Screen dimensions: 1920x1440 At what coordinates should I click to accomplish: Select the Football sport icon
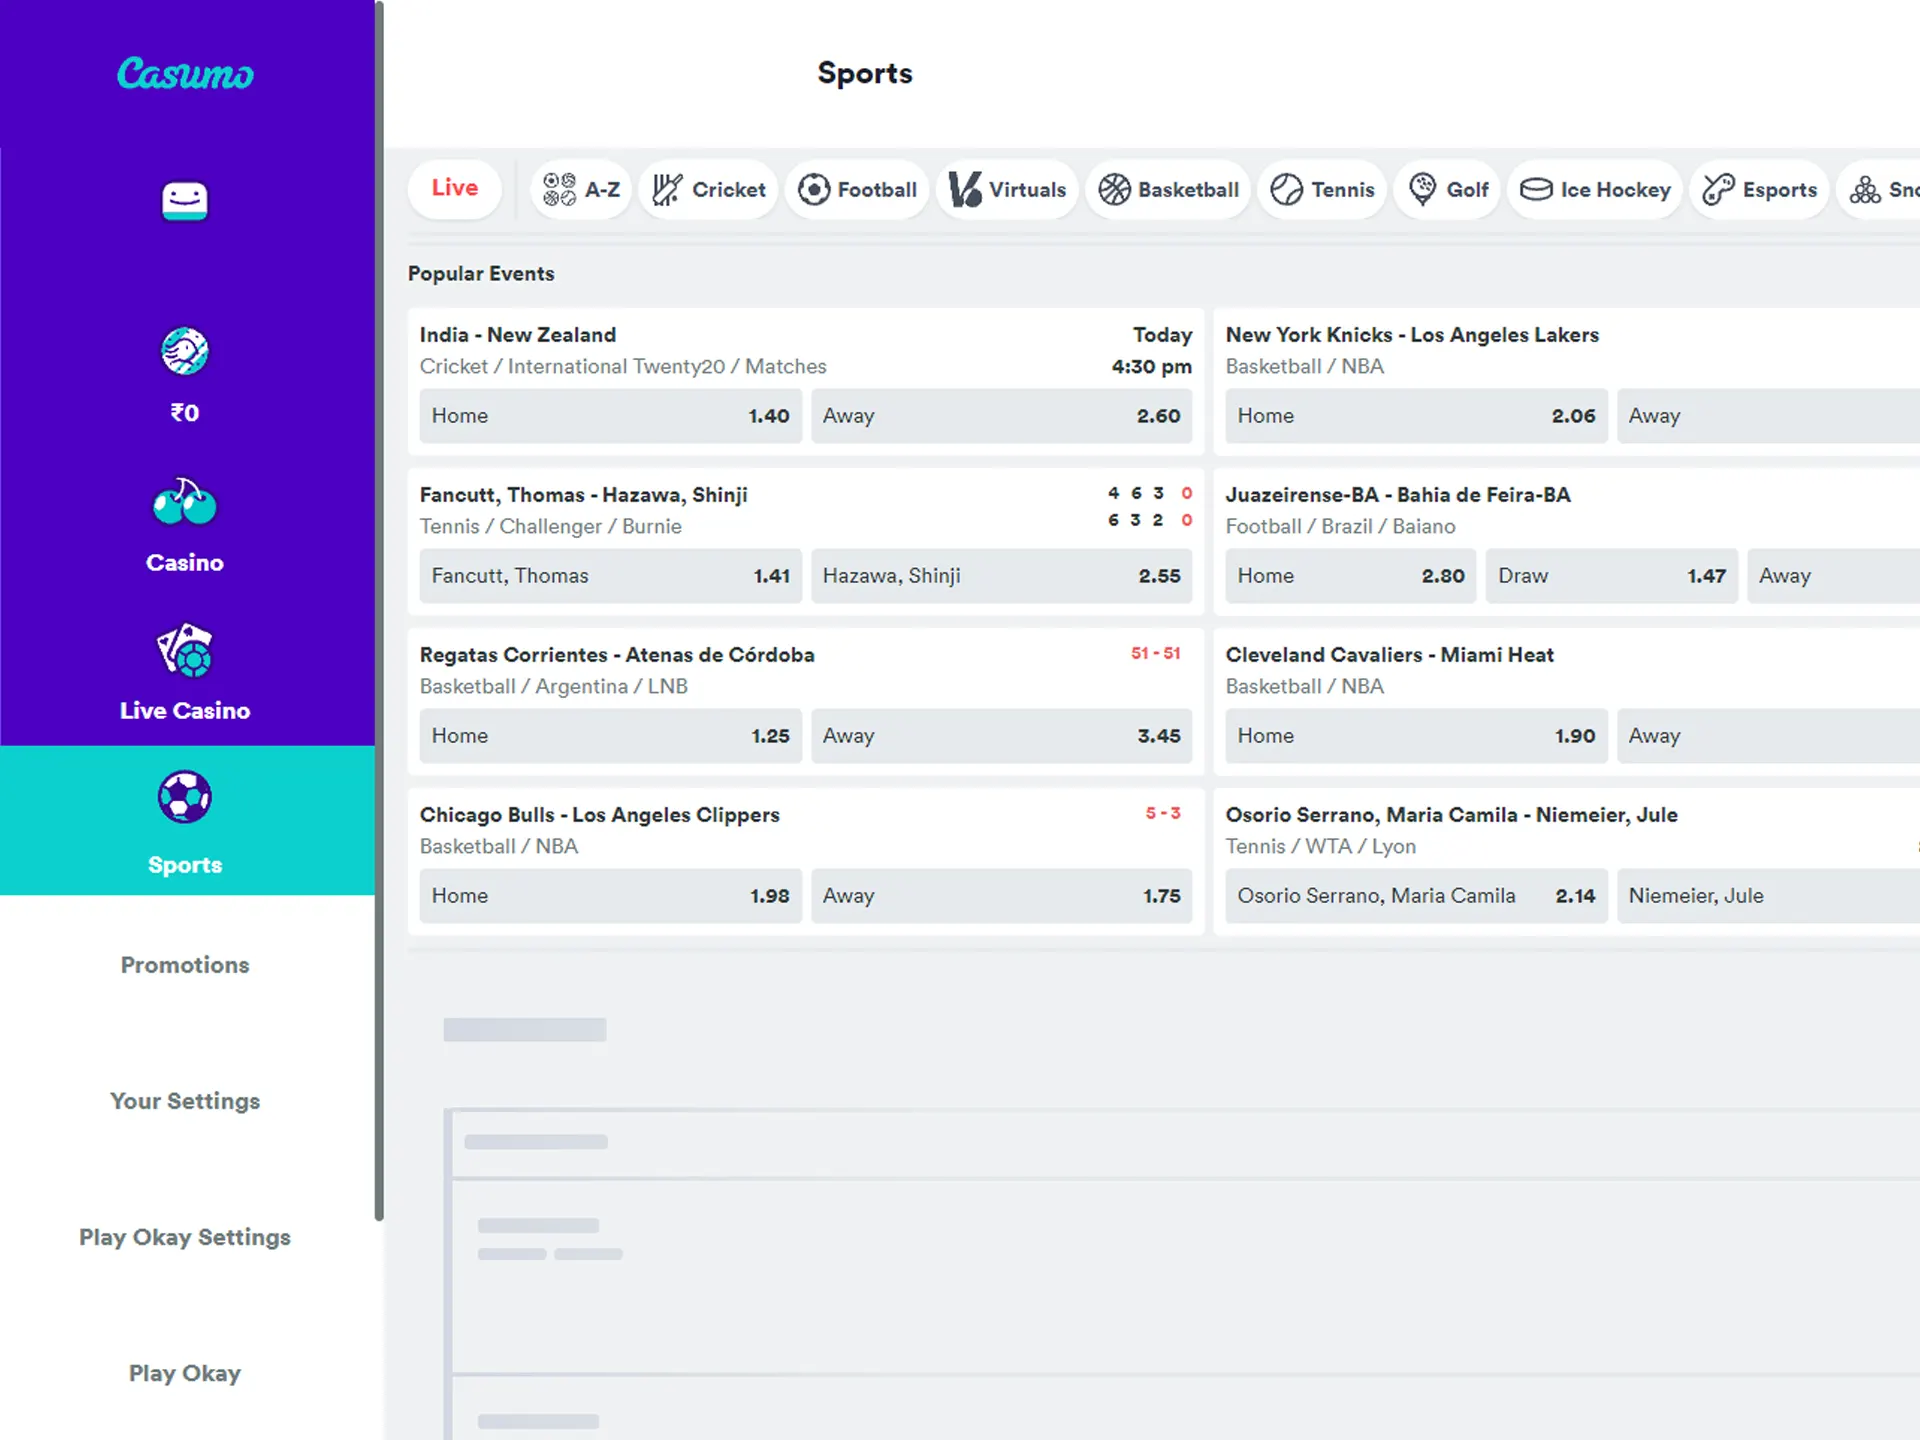(816, 189)
